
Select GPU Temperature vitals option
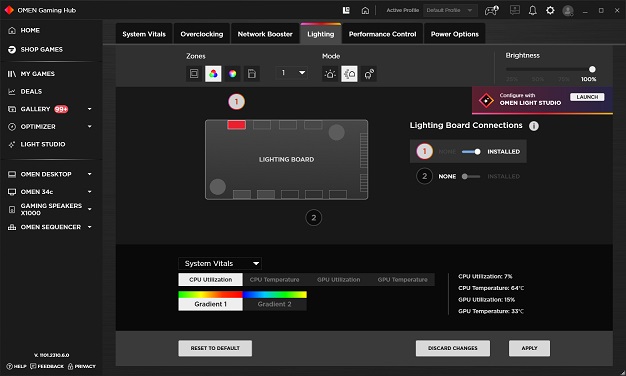pyautogui.click(x=402, y=279)
